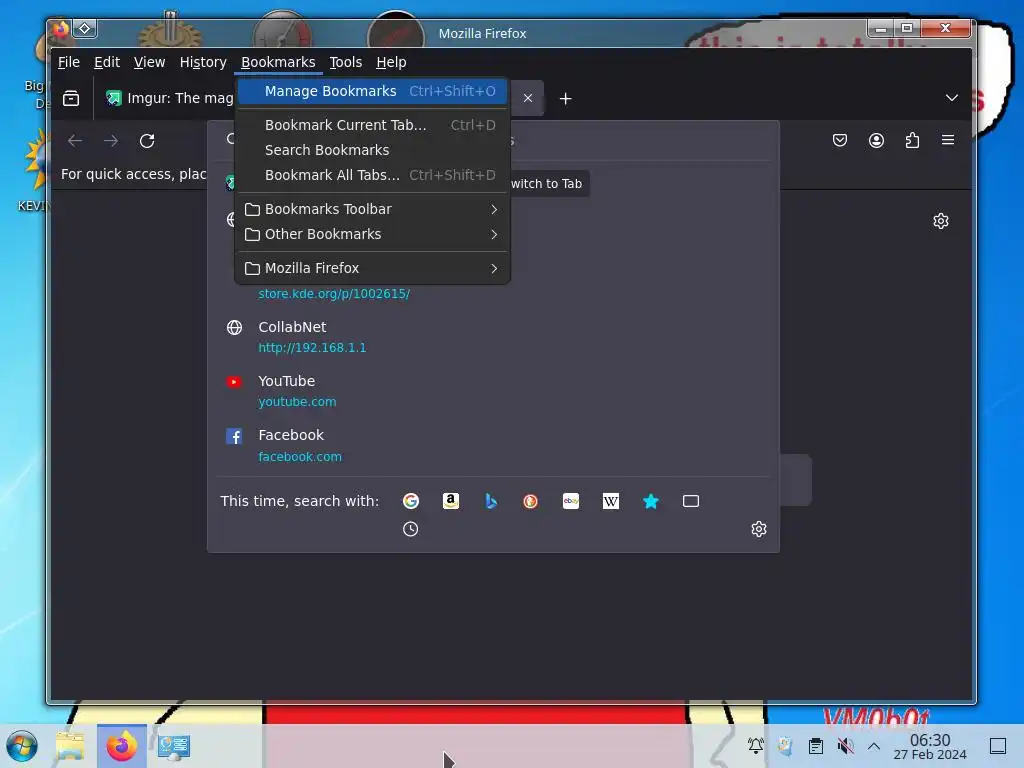Open new tab page settings gear
The image size is (1024, 768).
pos(940,221)
